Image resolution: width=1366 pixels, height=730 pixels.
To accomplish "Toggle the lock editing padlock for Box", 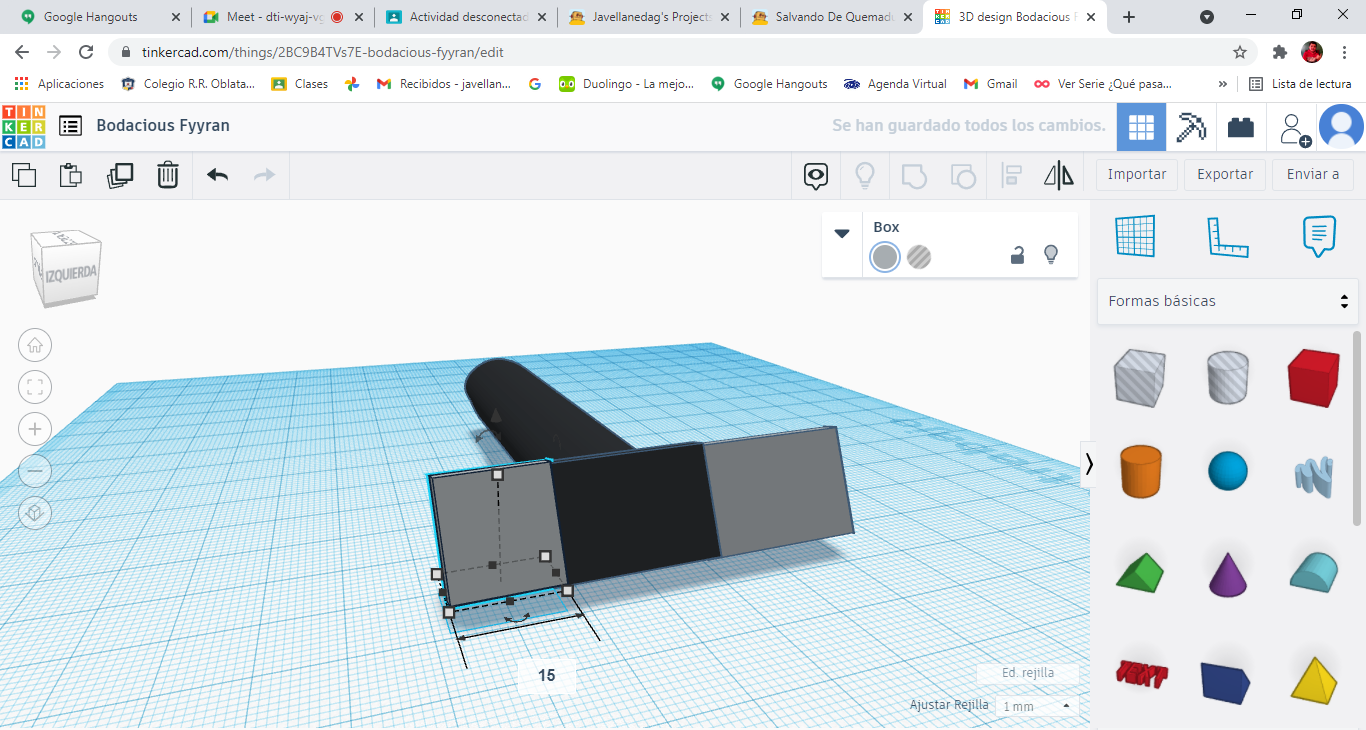I will click(x=1017, y=256).
